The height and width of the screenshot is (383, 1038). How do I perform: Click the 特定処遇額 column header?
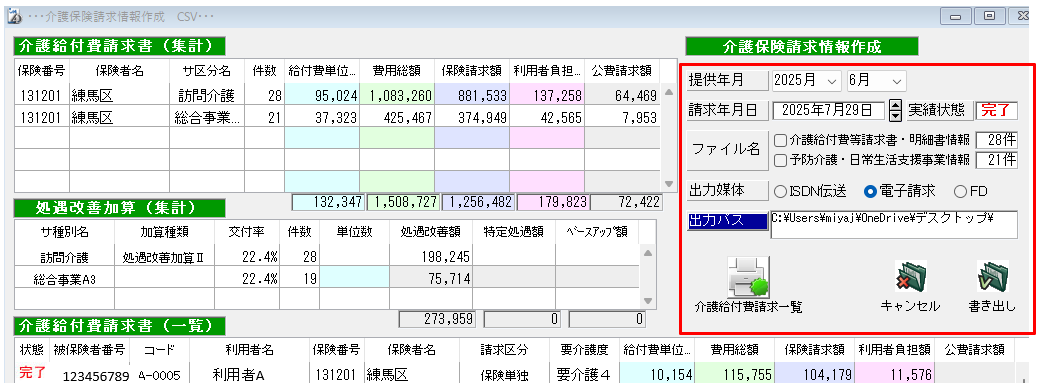point(514,232)
